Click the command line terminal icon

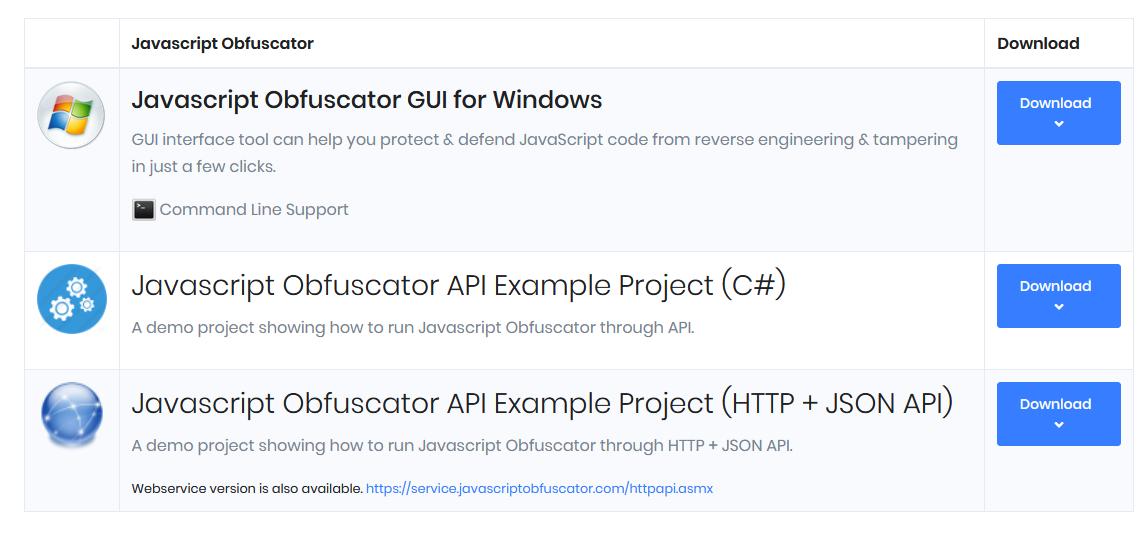click(144, 210)
